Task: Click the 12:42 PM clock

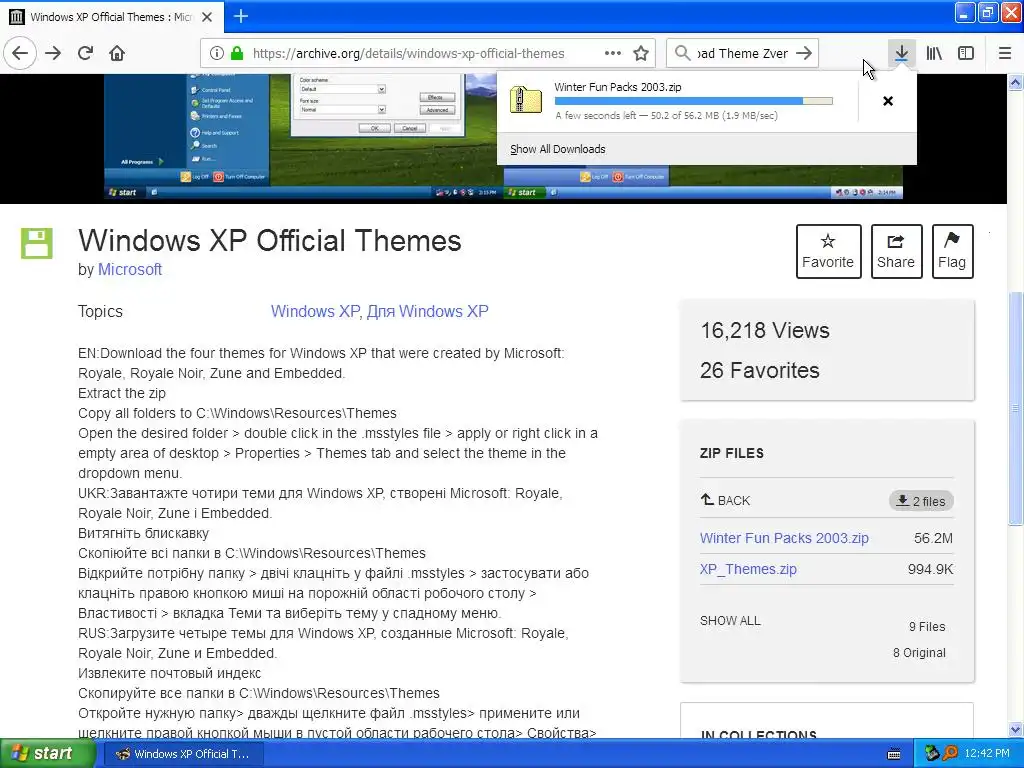Action: tap(987, 753)
